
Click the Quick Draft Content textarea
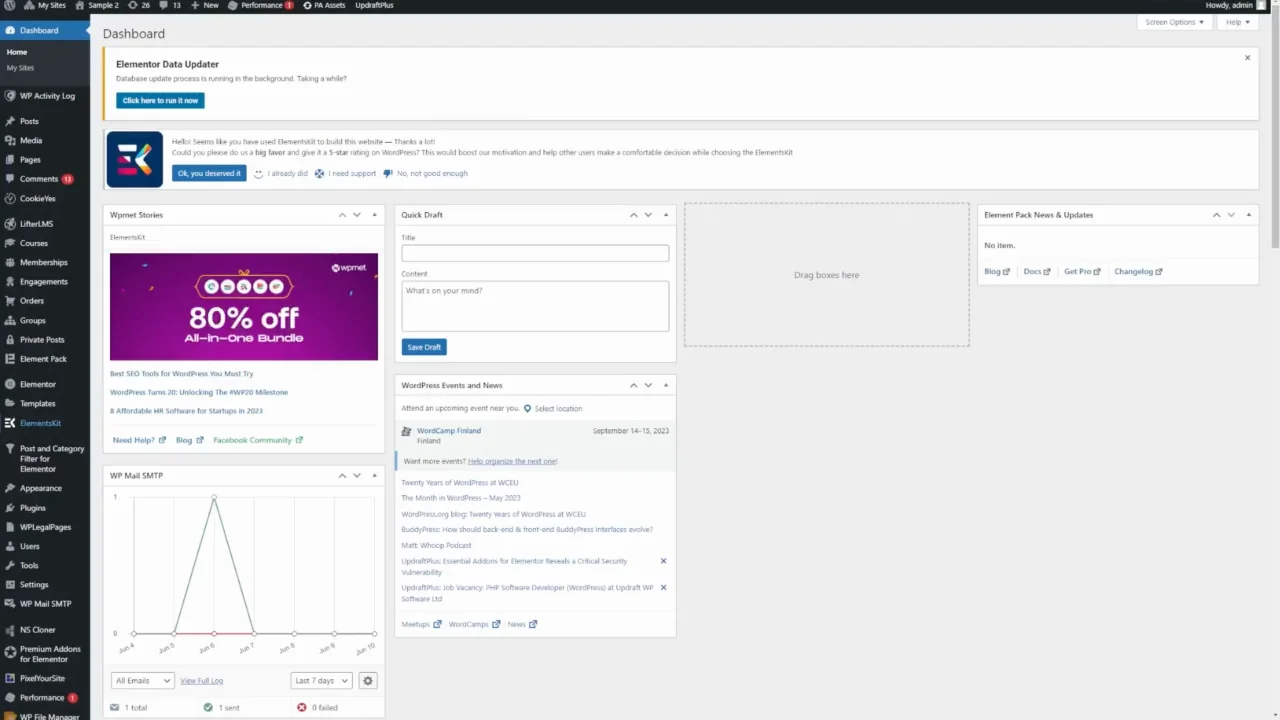535,306
